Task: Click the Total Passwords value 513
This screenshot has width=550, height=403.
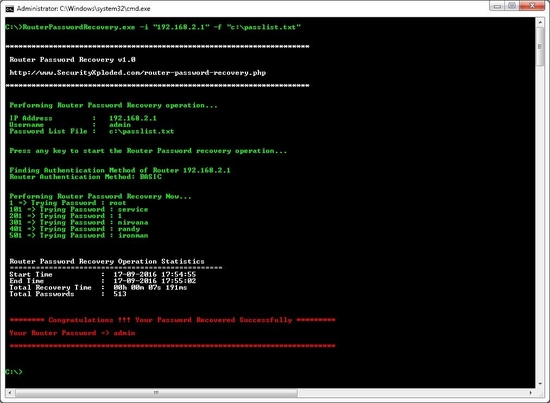Action: point(120,294)
